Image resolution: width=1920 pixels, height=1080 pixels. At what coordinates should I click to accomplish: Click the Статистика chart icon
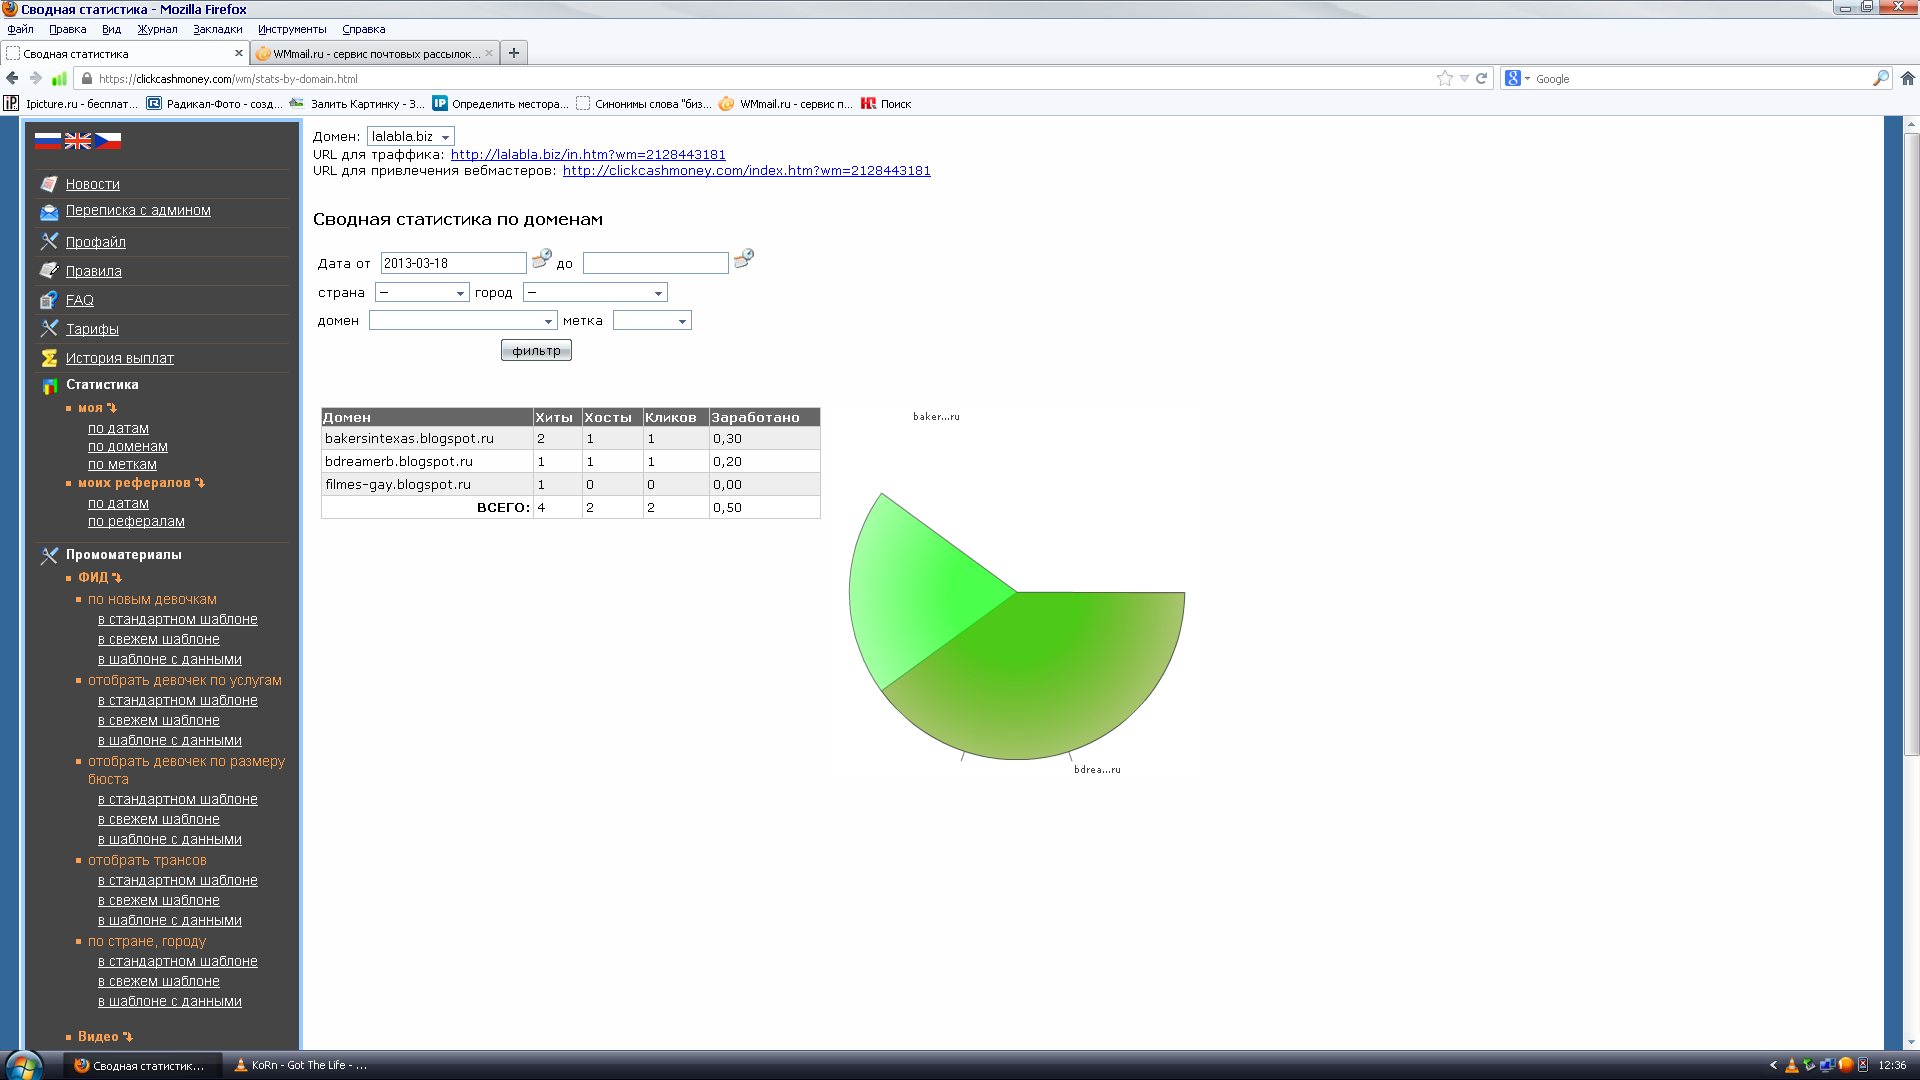[x=49, y=385]
